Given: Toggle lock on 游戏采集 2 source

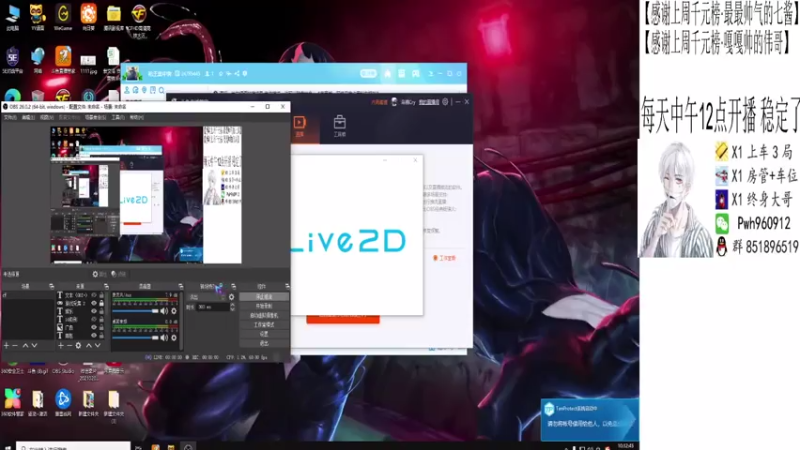Looking at the screenshot, I should (101, 303).
